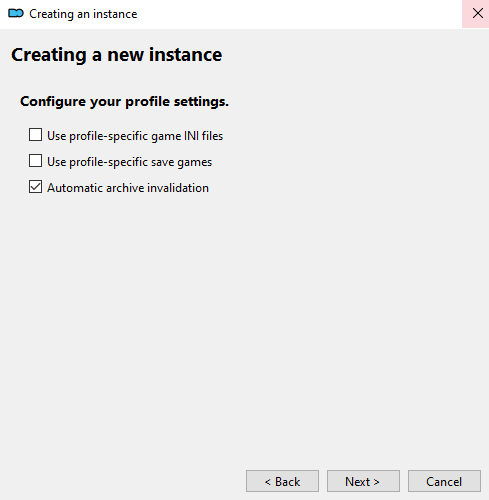Click the left arrow symbol on Back button
The height and width of the screenshot is (500, 489).
pos(267,482)
